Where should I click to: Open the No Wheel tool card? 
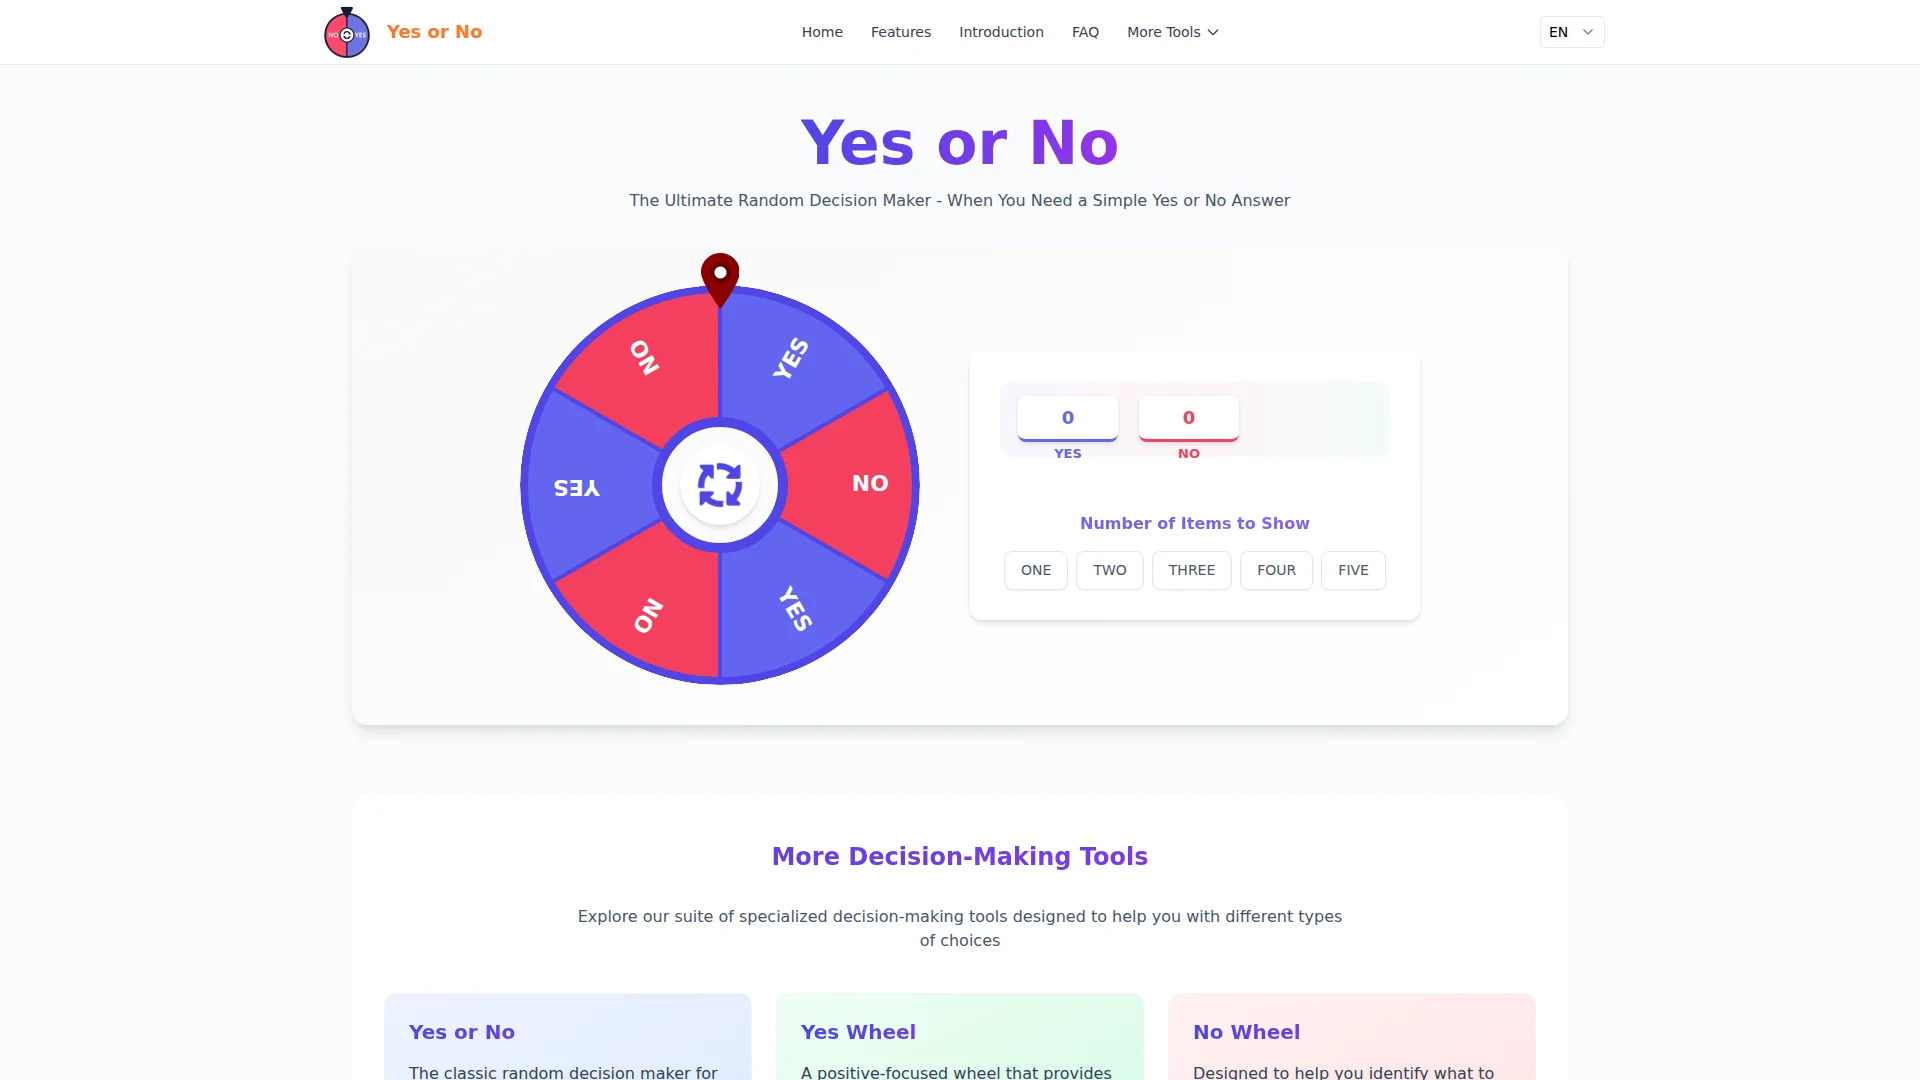tap(1351, 1040)
